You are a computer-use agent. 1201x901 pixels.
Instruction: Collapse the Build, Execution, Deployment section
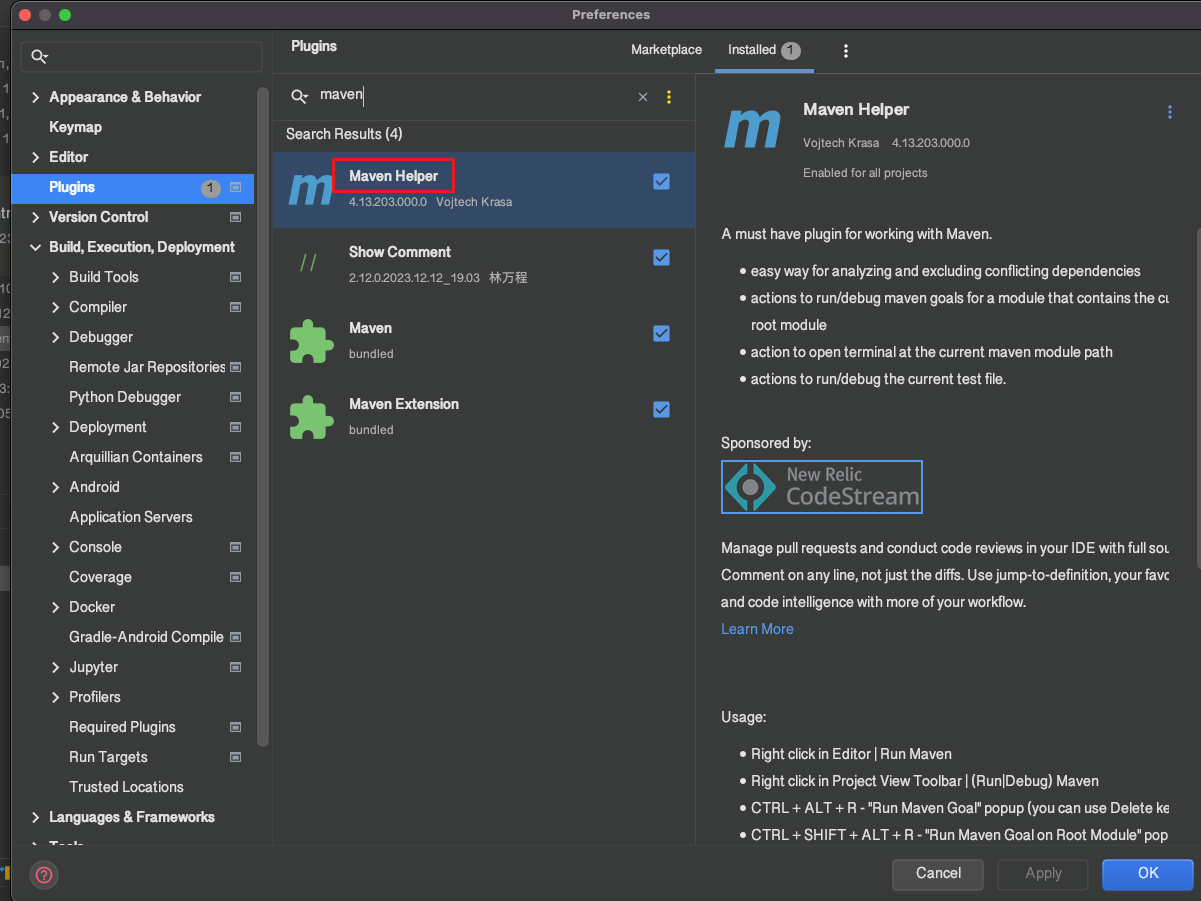click(x=36, y=247)
